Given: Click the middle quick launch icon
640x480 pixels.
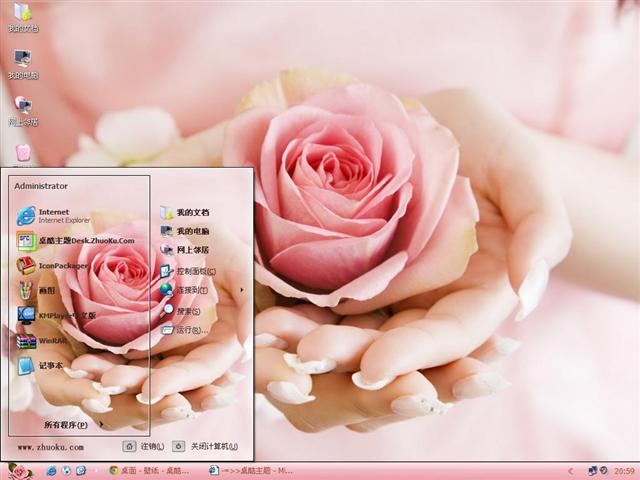Looking at the screenshot, I should 66,471.
